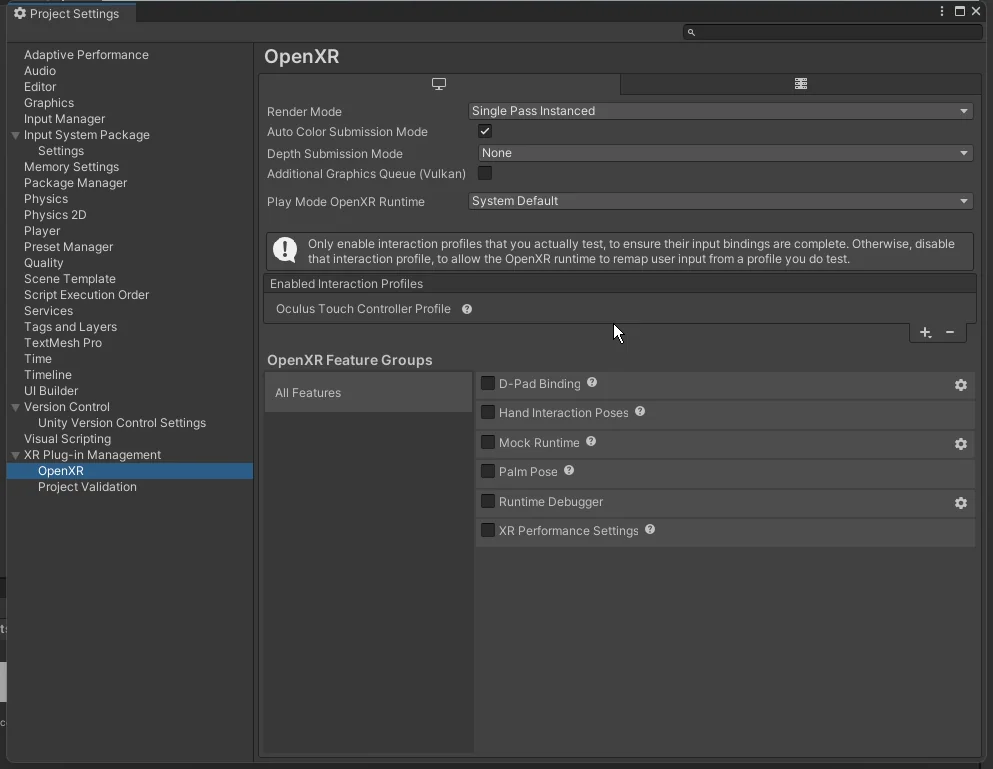Open Runtime Debugger gear settings
The image size is (993, 769).
point(960,503)
